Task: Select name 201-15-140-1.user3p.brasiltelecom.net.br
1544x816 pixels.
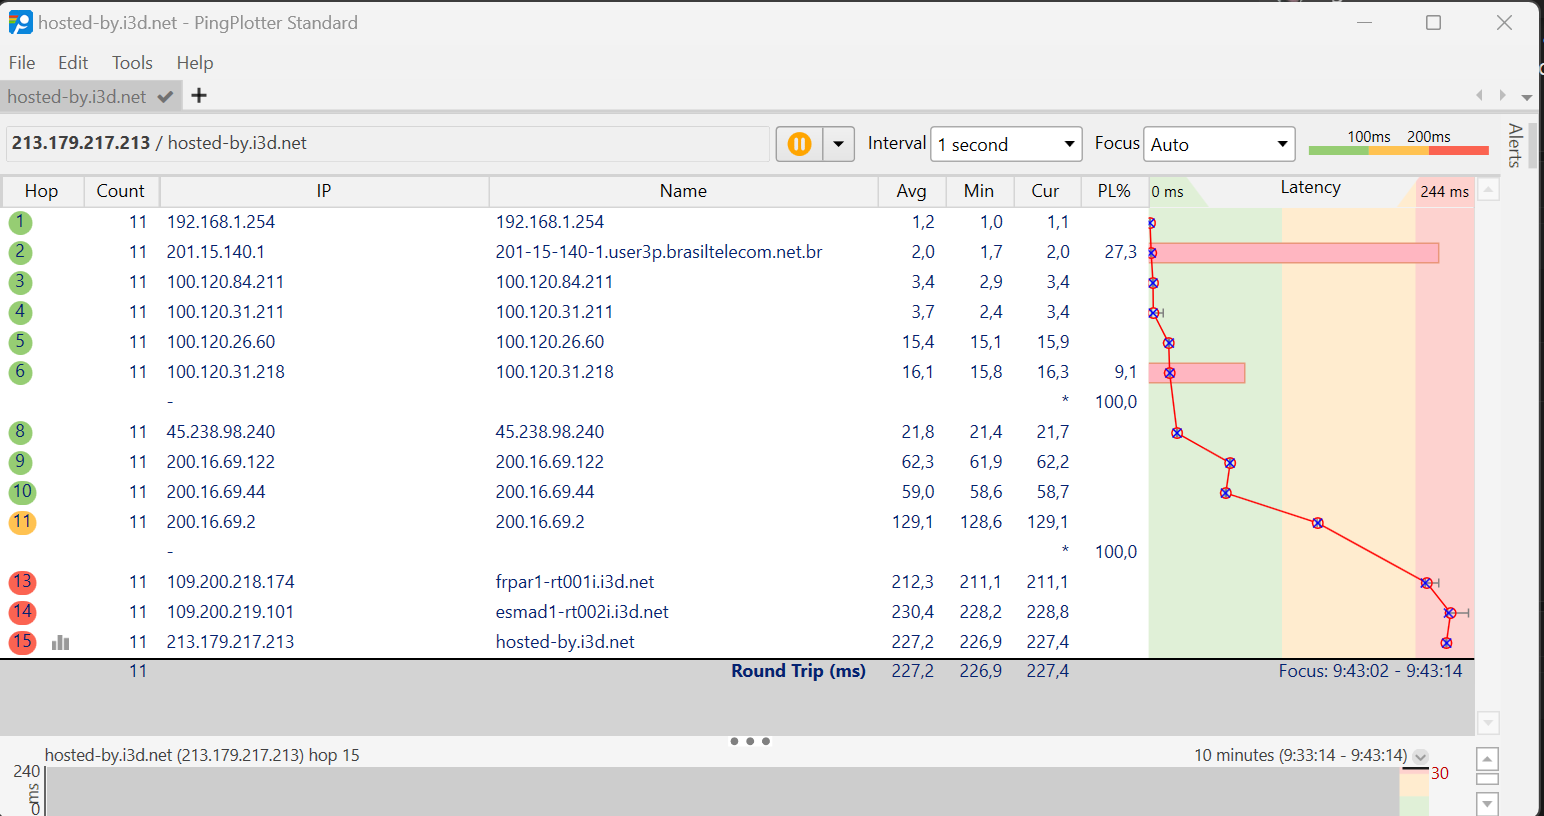Action: [659, 252]
